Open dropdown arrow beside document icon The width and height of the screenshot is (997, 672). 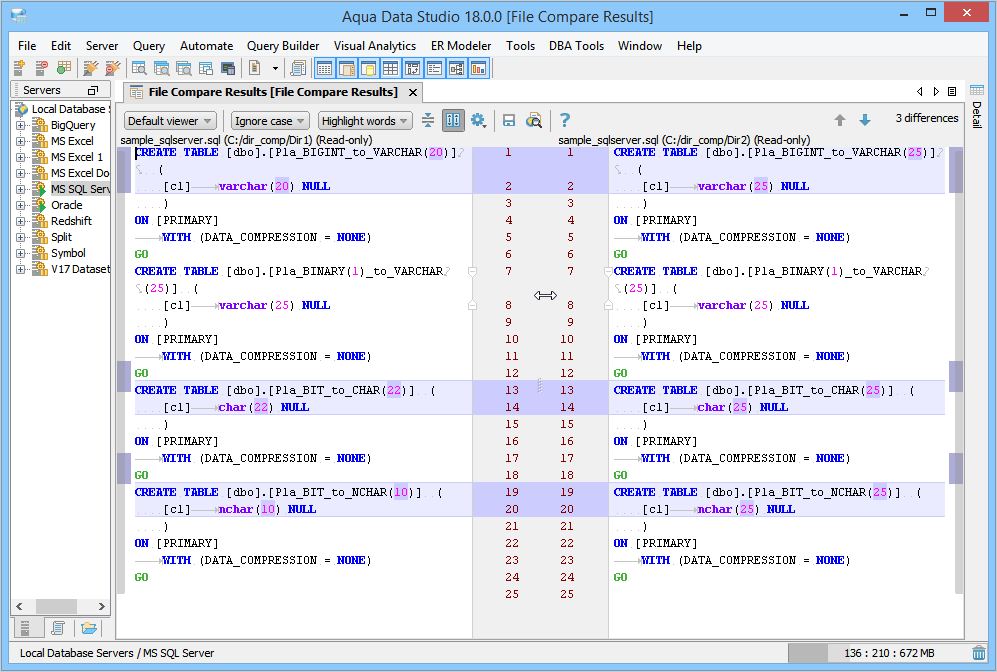click(275, 68)
